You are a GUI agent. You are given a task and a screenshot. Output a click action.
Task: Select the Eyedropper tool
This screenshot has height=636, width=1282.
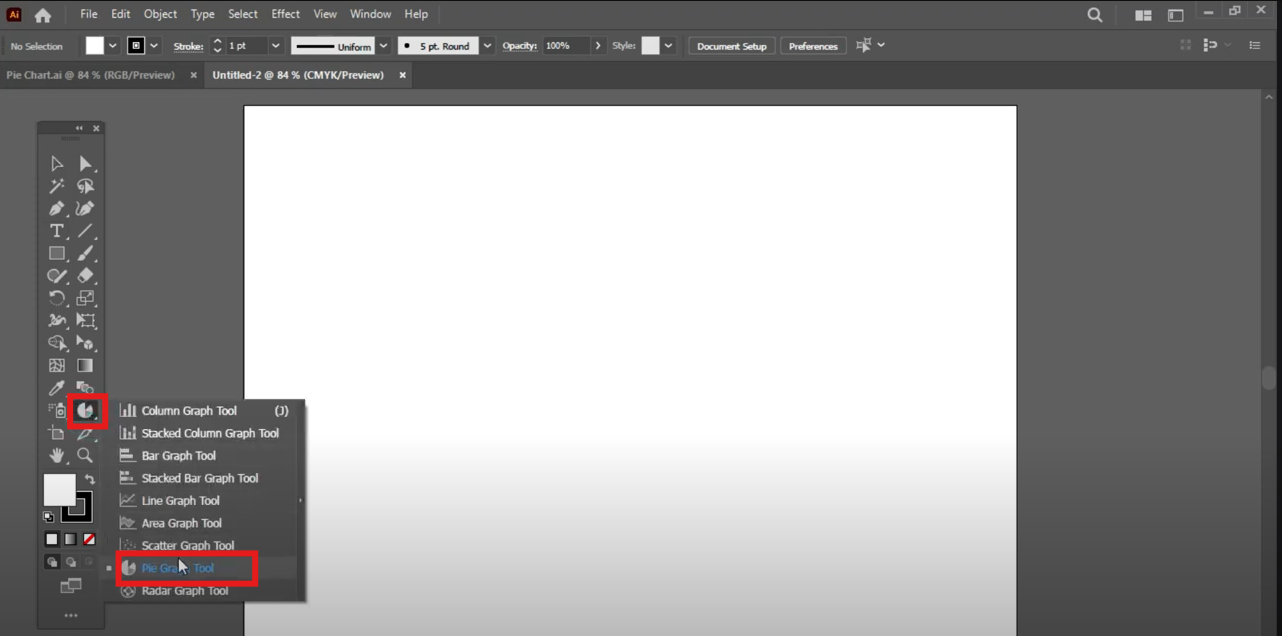[57, 388]
